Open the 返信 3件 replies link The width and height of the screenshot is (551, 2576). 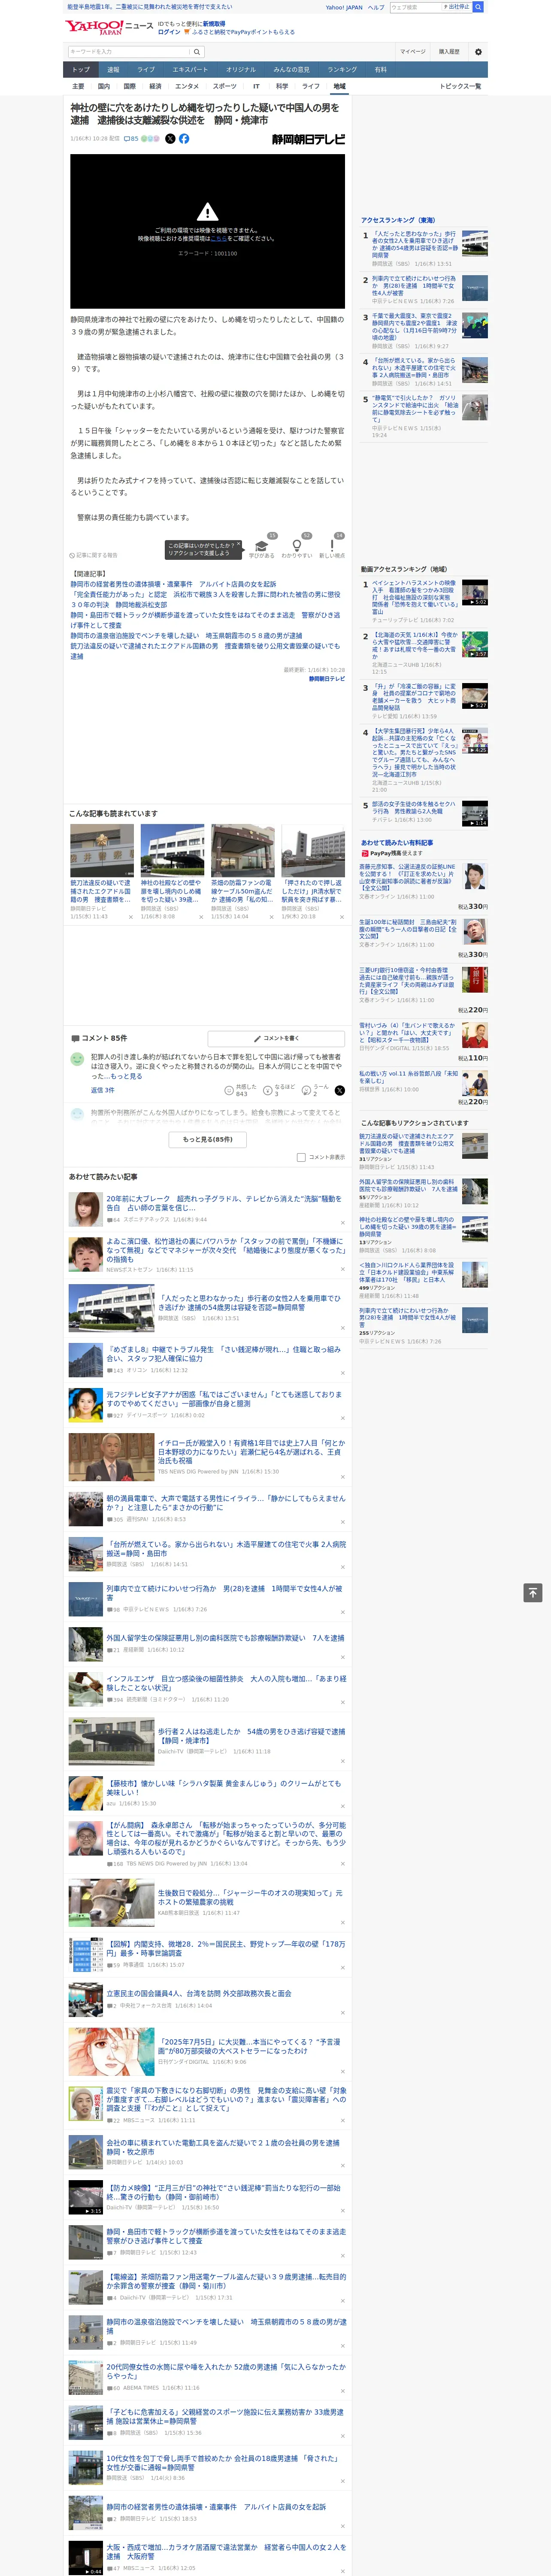(x=103, y=1090)
